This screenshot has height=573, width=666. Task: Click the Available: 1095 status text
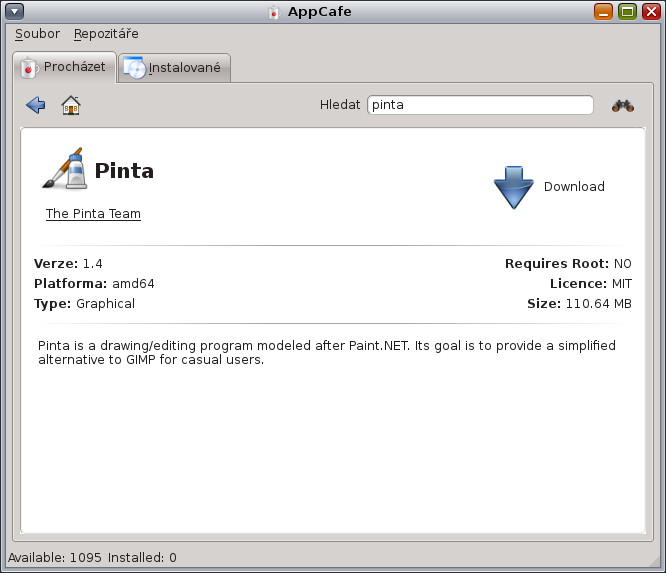pos(55,557)
